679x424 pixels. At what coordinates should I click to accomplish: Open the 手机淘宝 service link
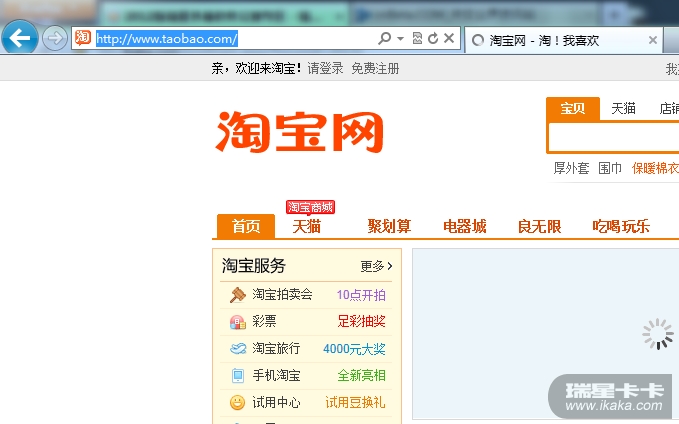(x=276, y=375)
